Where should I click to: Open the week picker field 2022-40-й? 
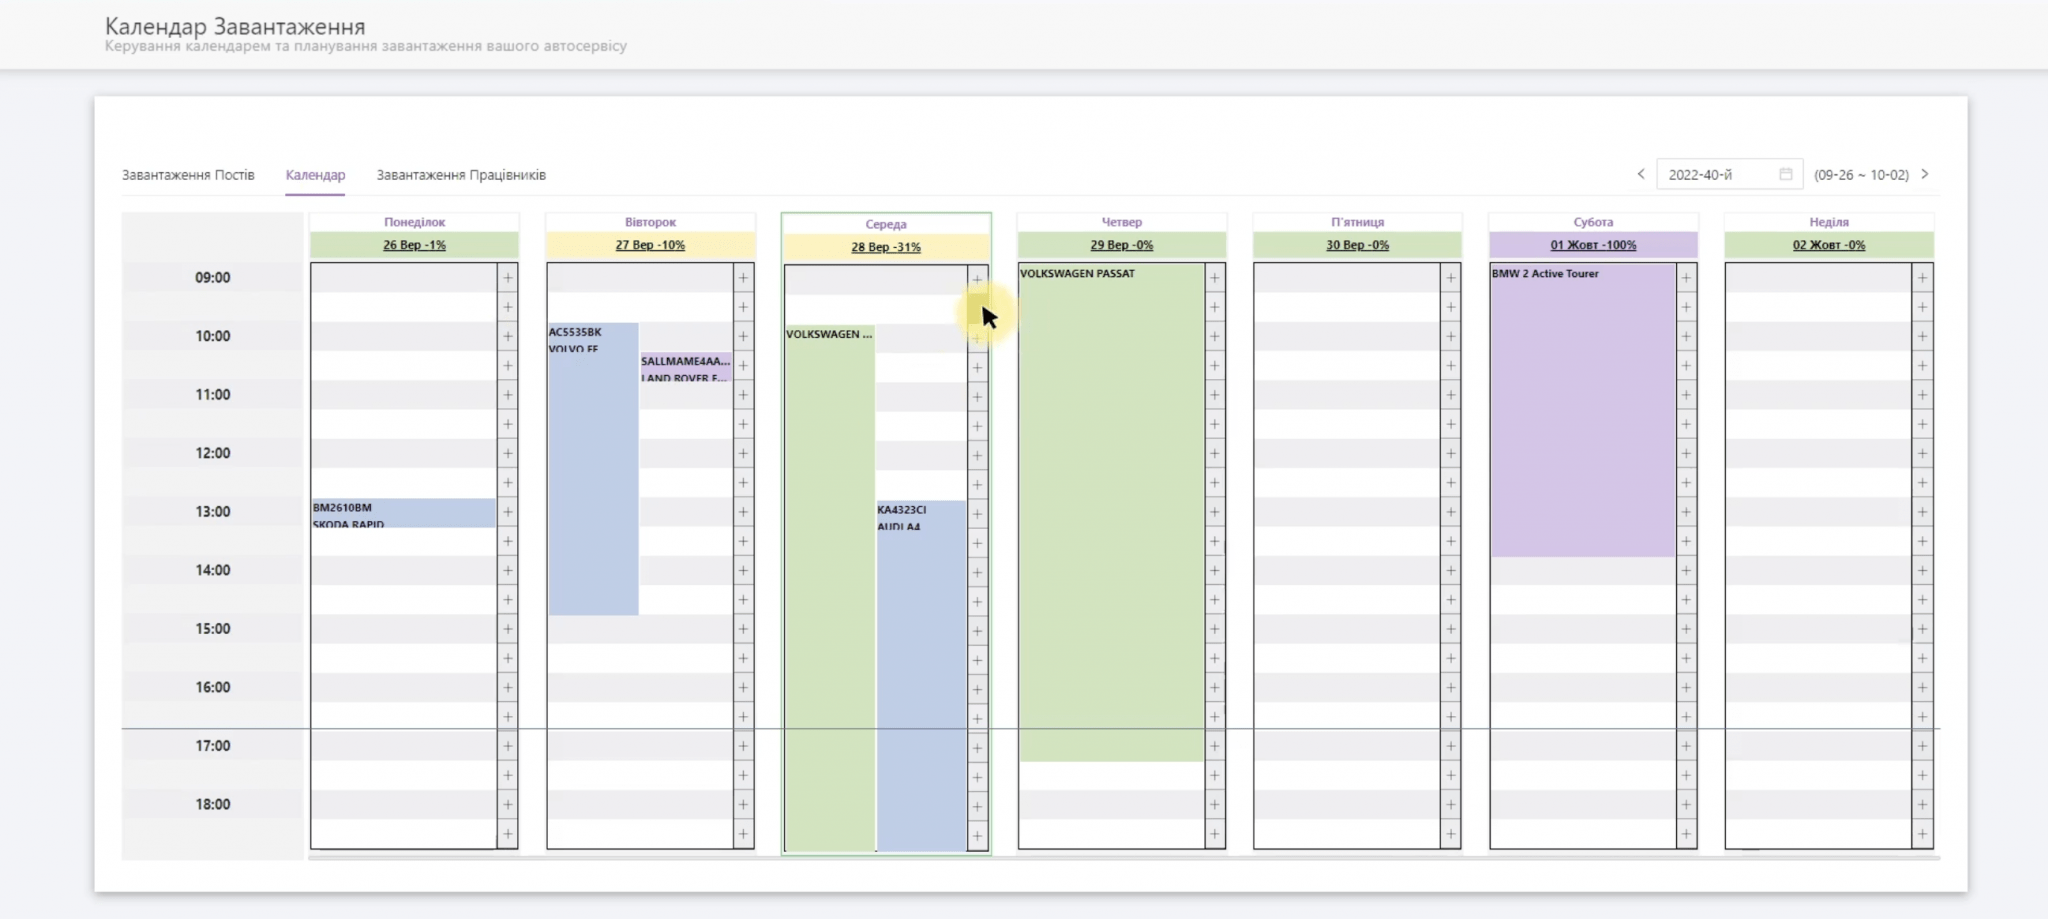[x=1729, y=174]
